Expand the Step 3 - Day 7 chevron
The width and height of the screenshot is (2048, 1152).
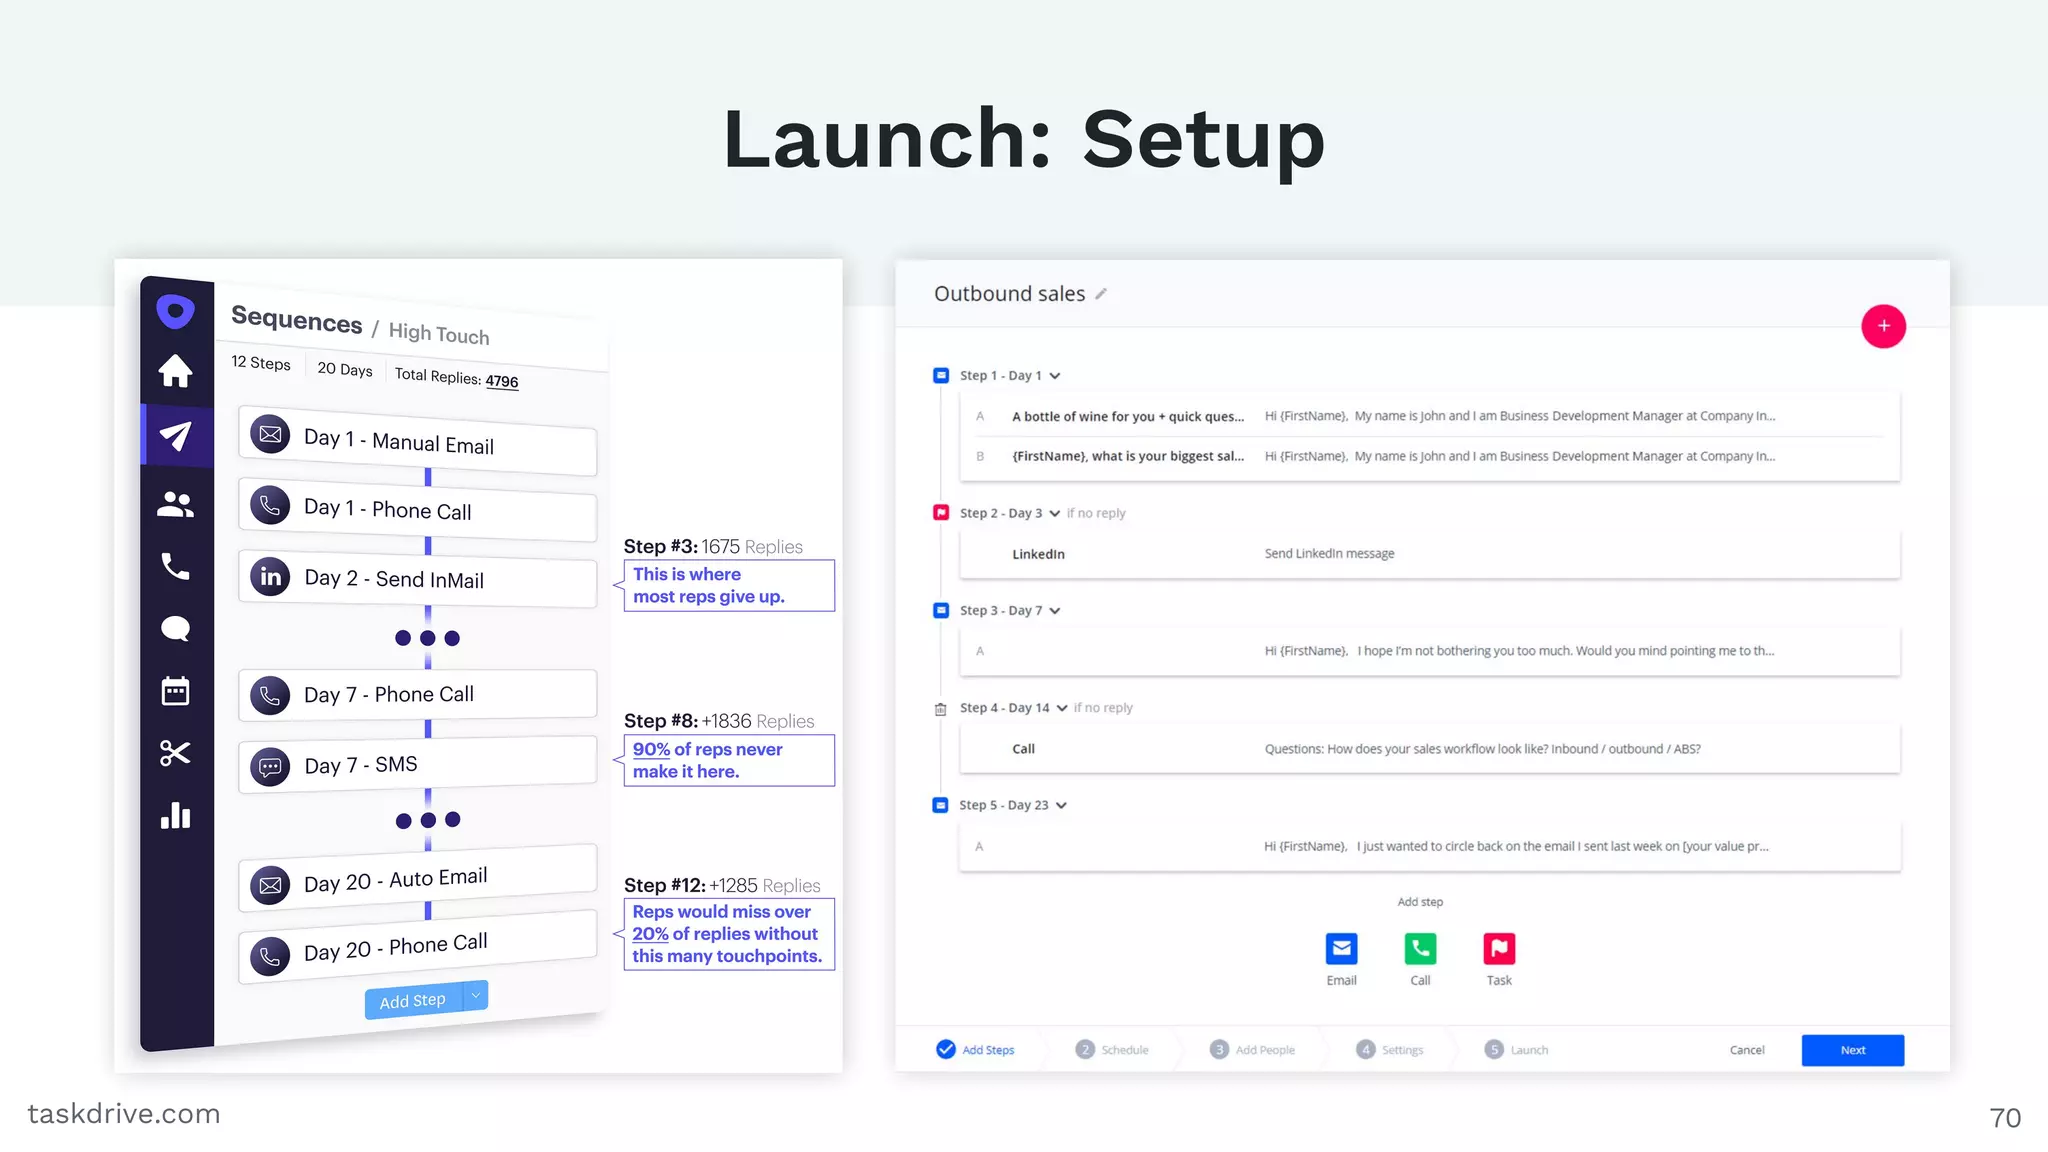[1055, 611]
